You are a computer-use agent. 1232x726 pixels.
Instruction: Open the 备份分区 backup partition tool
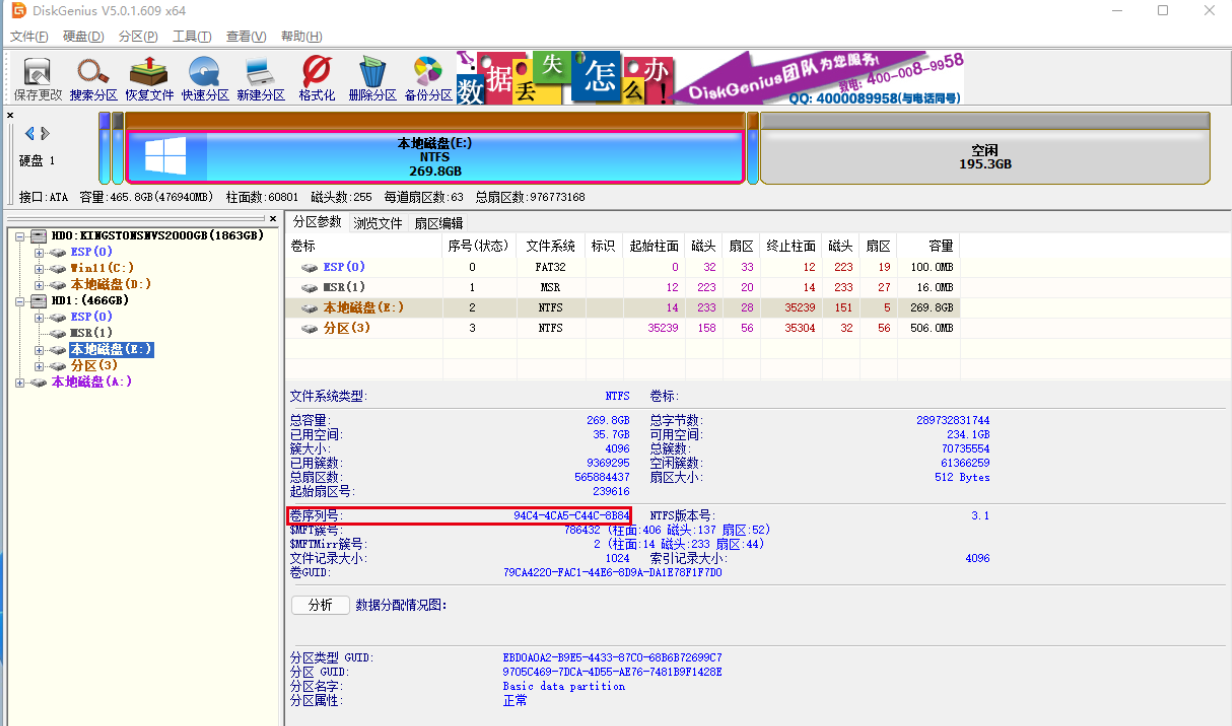(428, 79)
